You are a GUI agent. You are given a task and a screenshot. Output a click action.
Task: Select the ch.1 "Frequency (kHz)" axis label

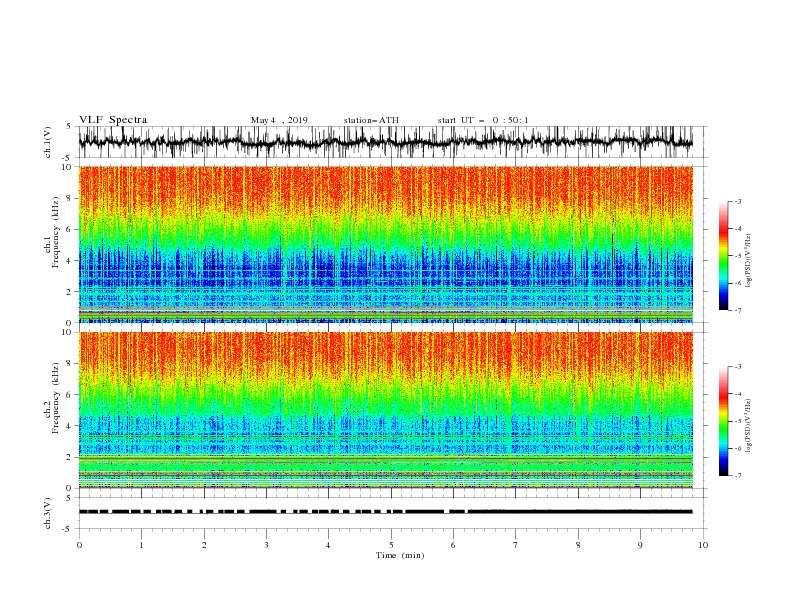coord(56,232)
